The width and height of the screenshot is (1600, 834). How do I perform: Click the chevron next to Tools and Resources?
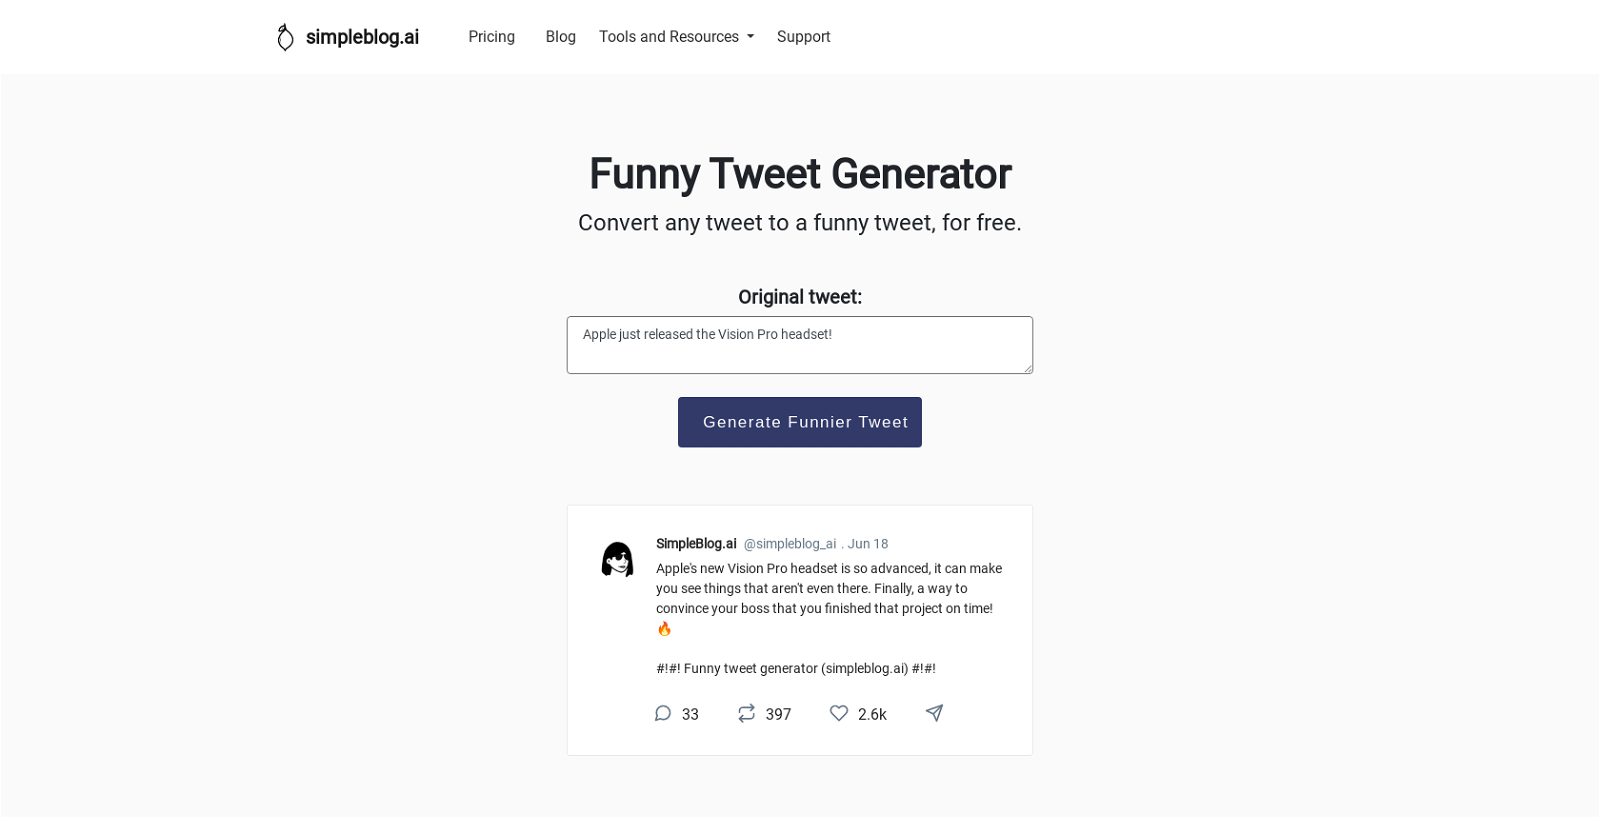pos(750,36)
